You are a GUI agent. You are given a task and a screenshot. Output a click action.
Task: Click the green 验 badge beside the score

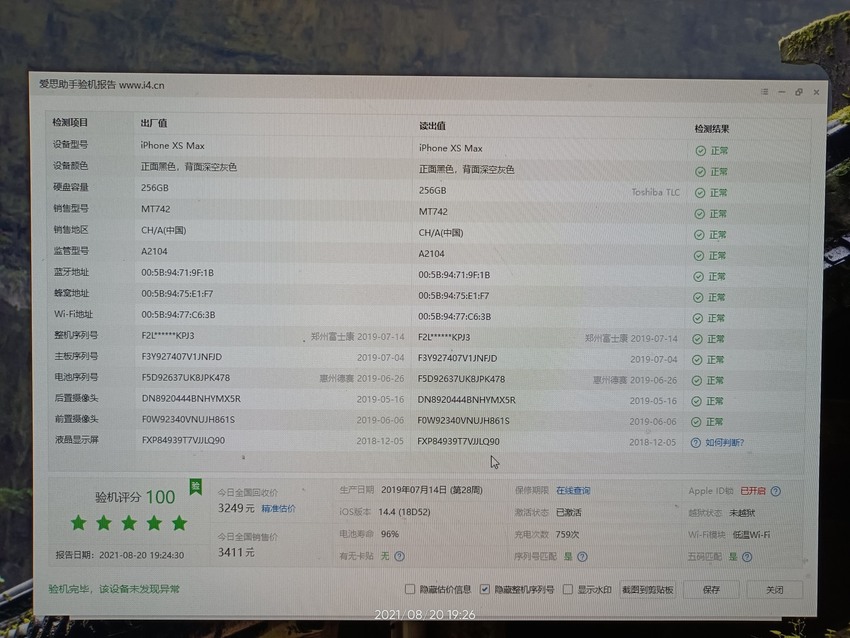(196, 487)
